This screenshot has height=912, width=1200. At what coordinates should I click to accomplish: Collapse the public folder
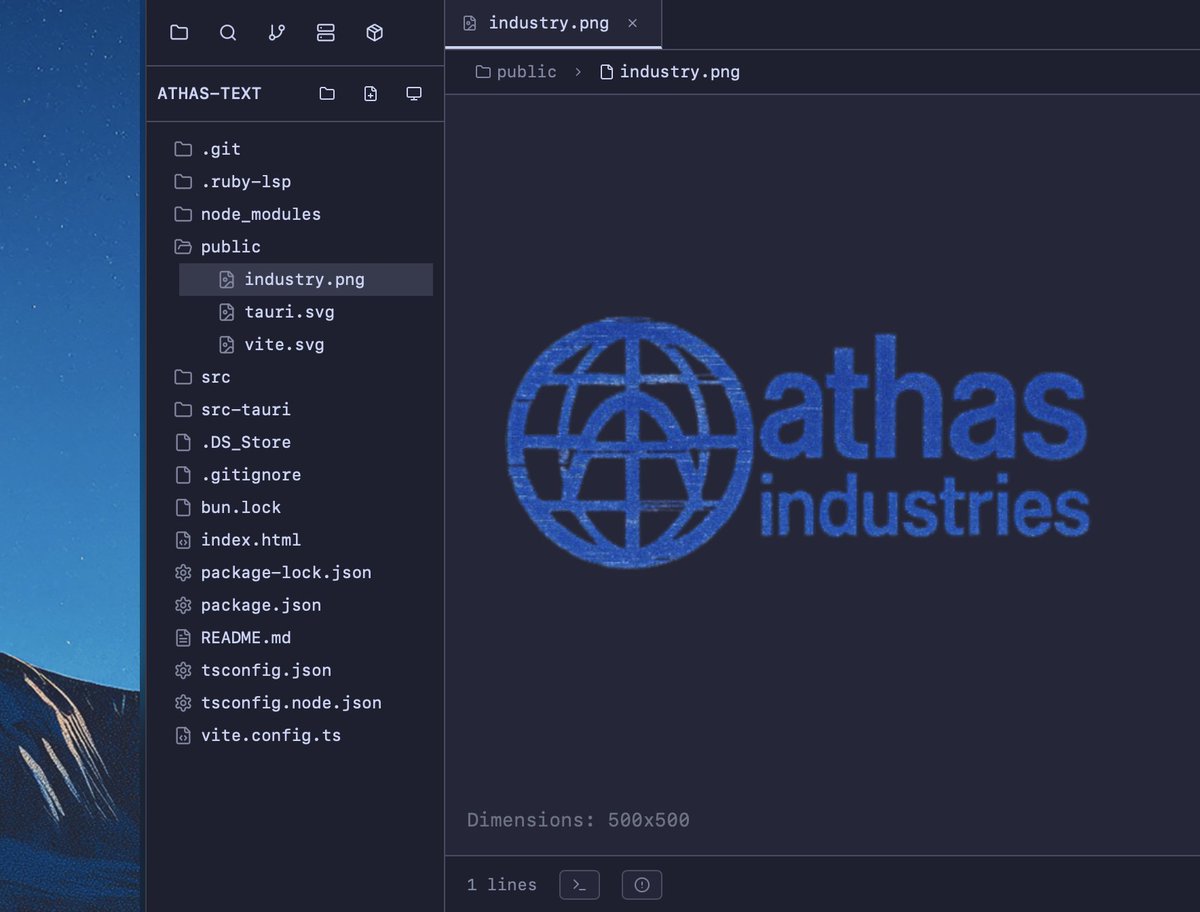pyautogui.click(x=231, y=246)
